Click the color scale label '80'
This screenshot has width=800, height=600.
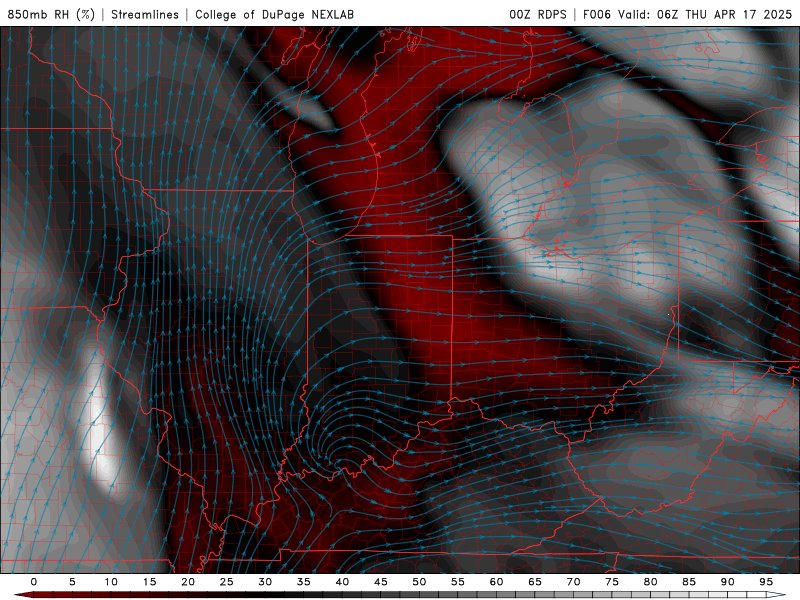[651, 582]
